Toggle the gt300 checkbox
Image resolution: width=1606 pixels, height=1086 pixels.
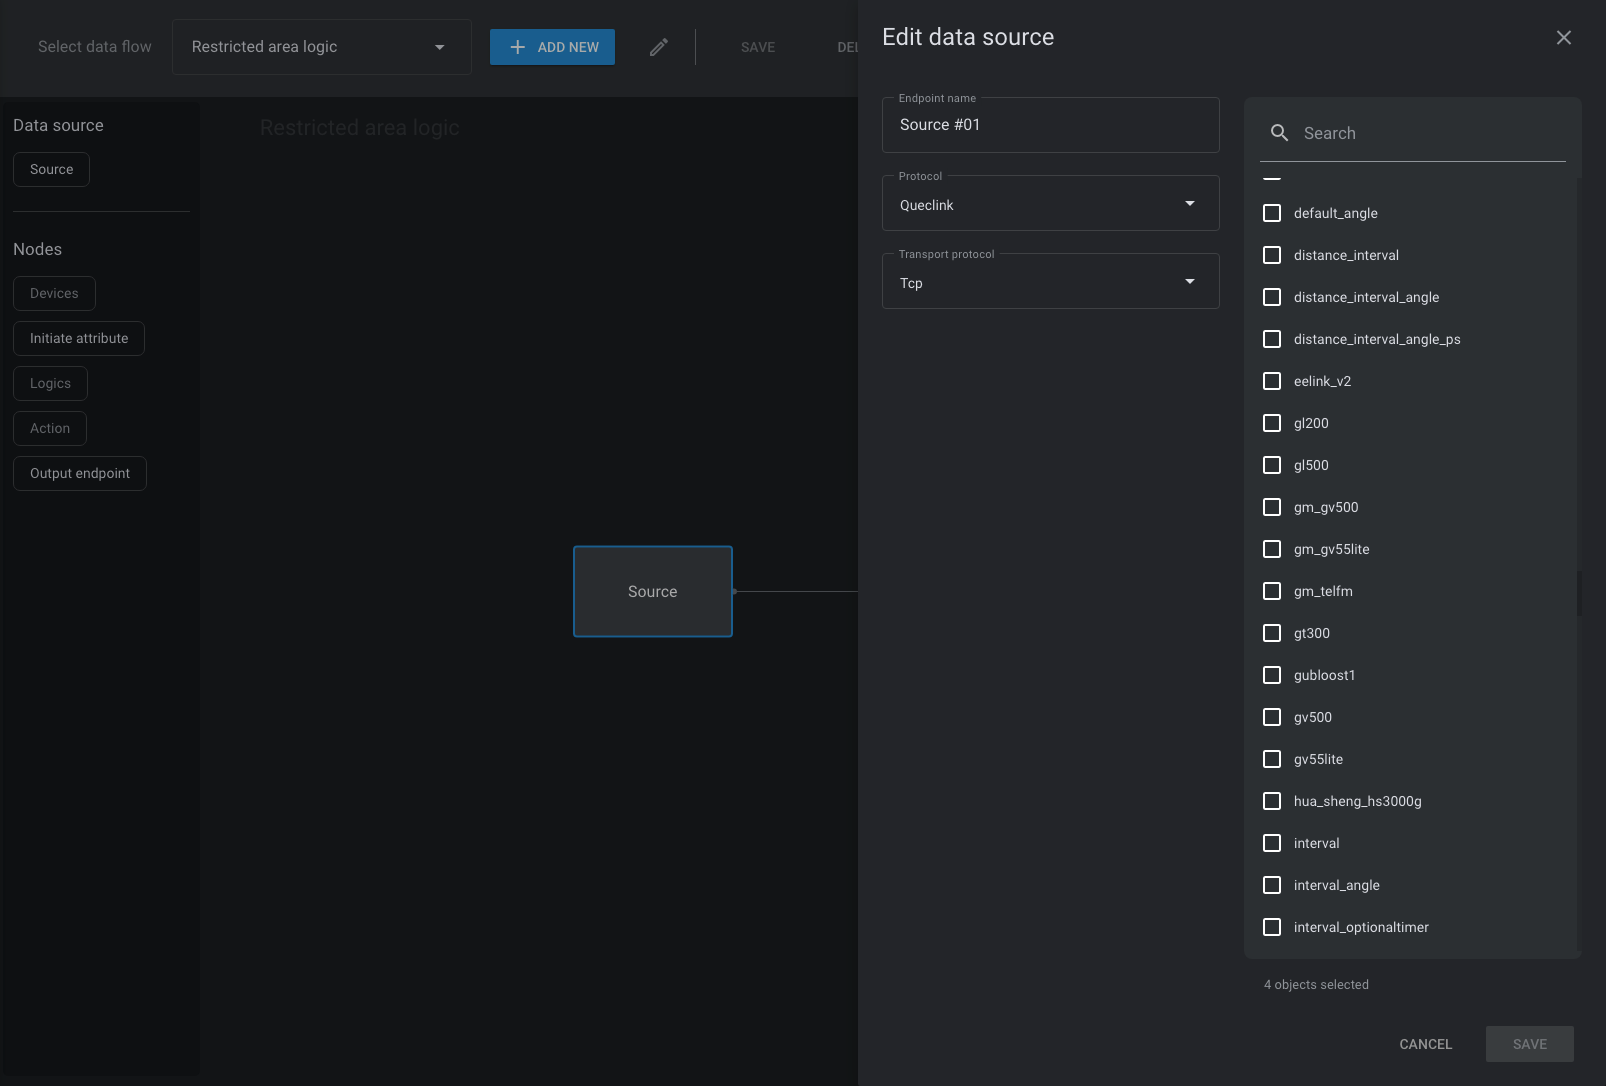pyautogui.click(x=1272, y=633)
